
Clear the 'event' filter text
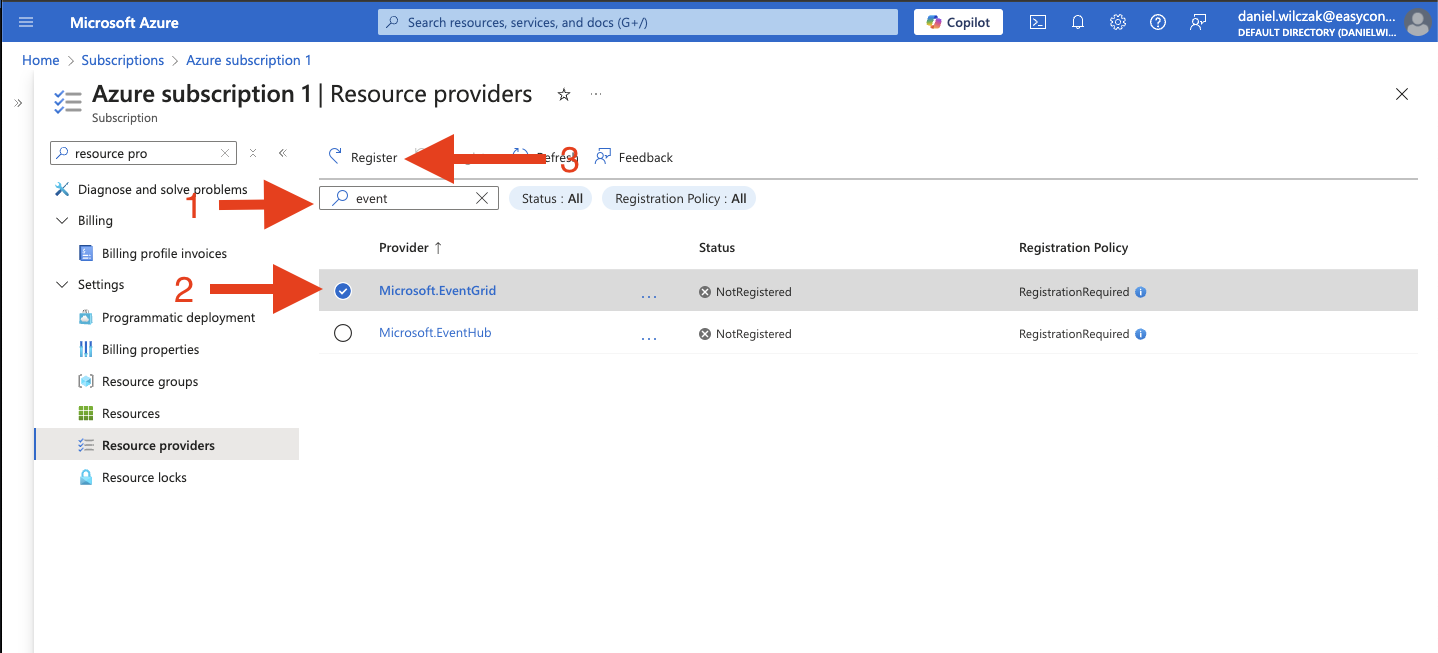[x=482, y=198]
